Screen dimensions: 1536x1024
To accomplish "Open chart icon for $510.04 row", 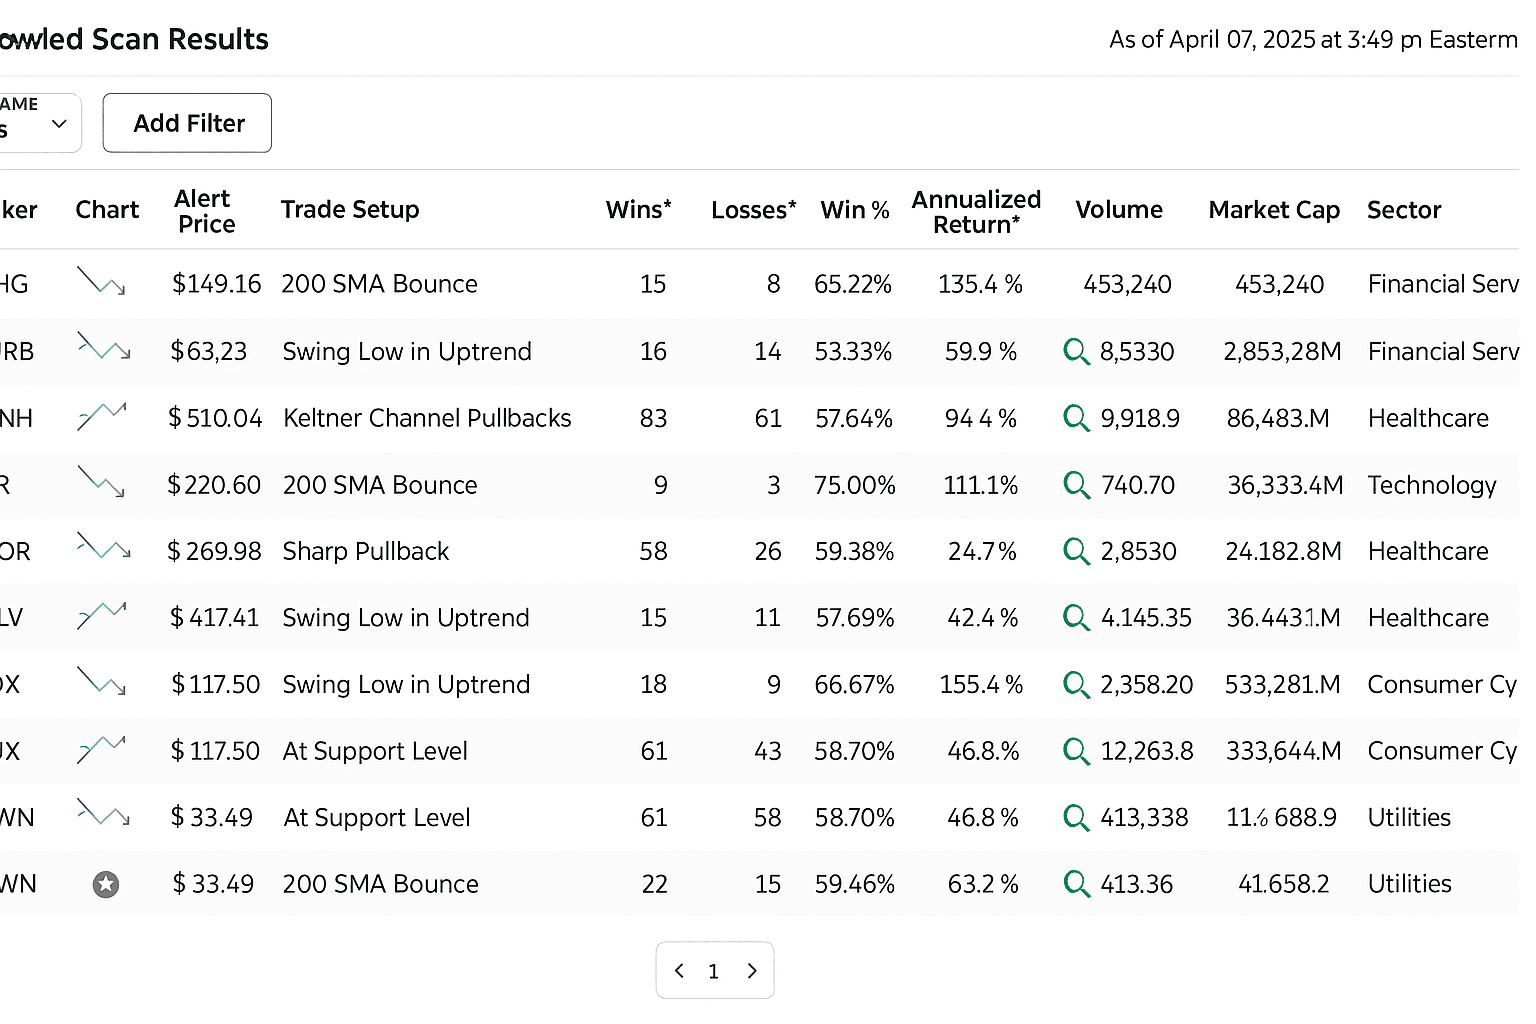I will (x=102, y=415).
